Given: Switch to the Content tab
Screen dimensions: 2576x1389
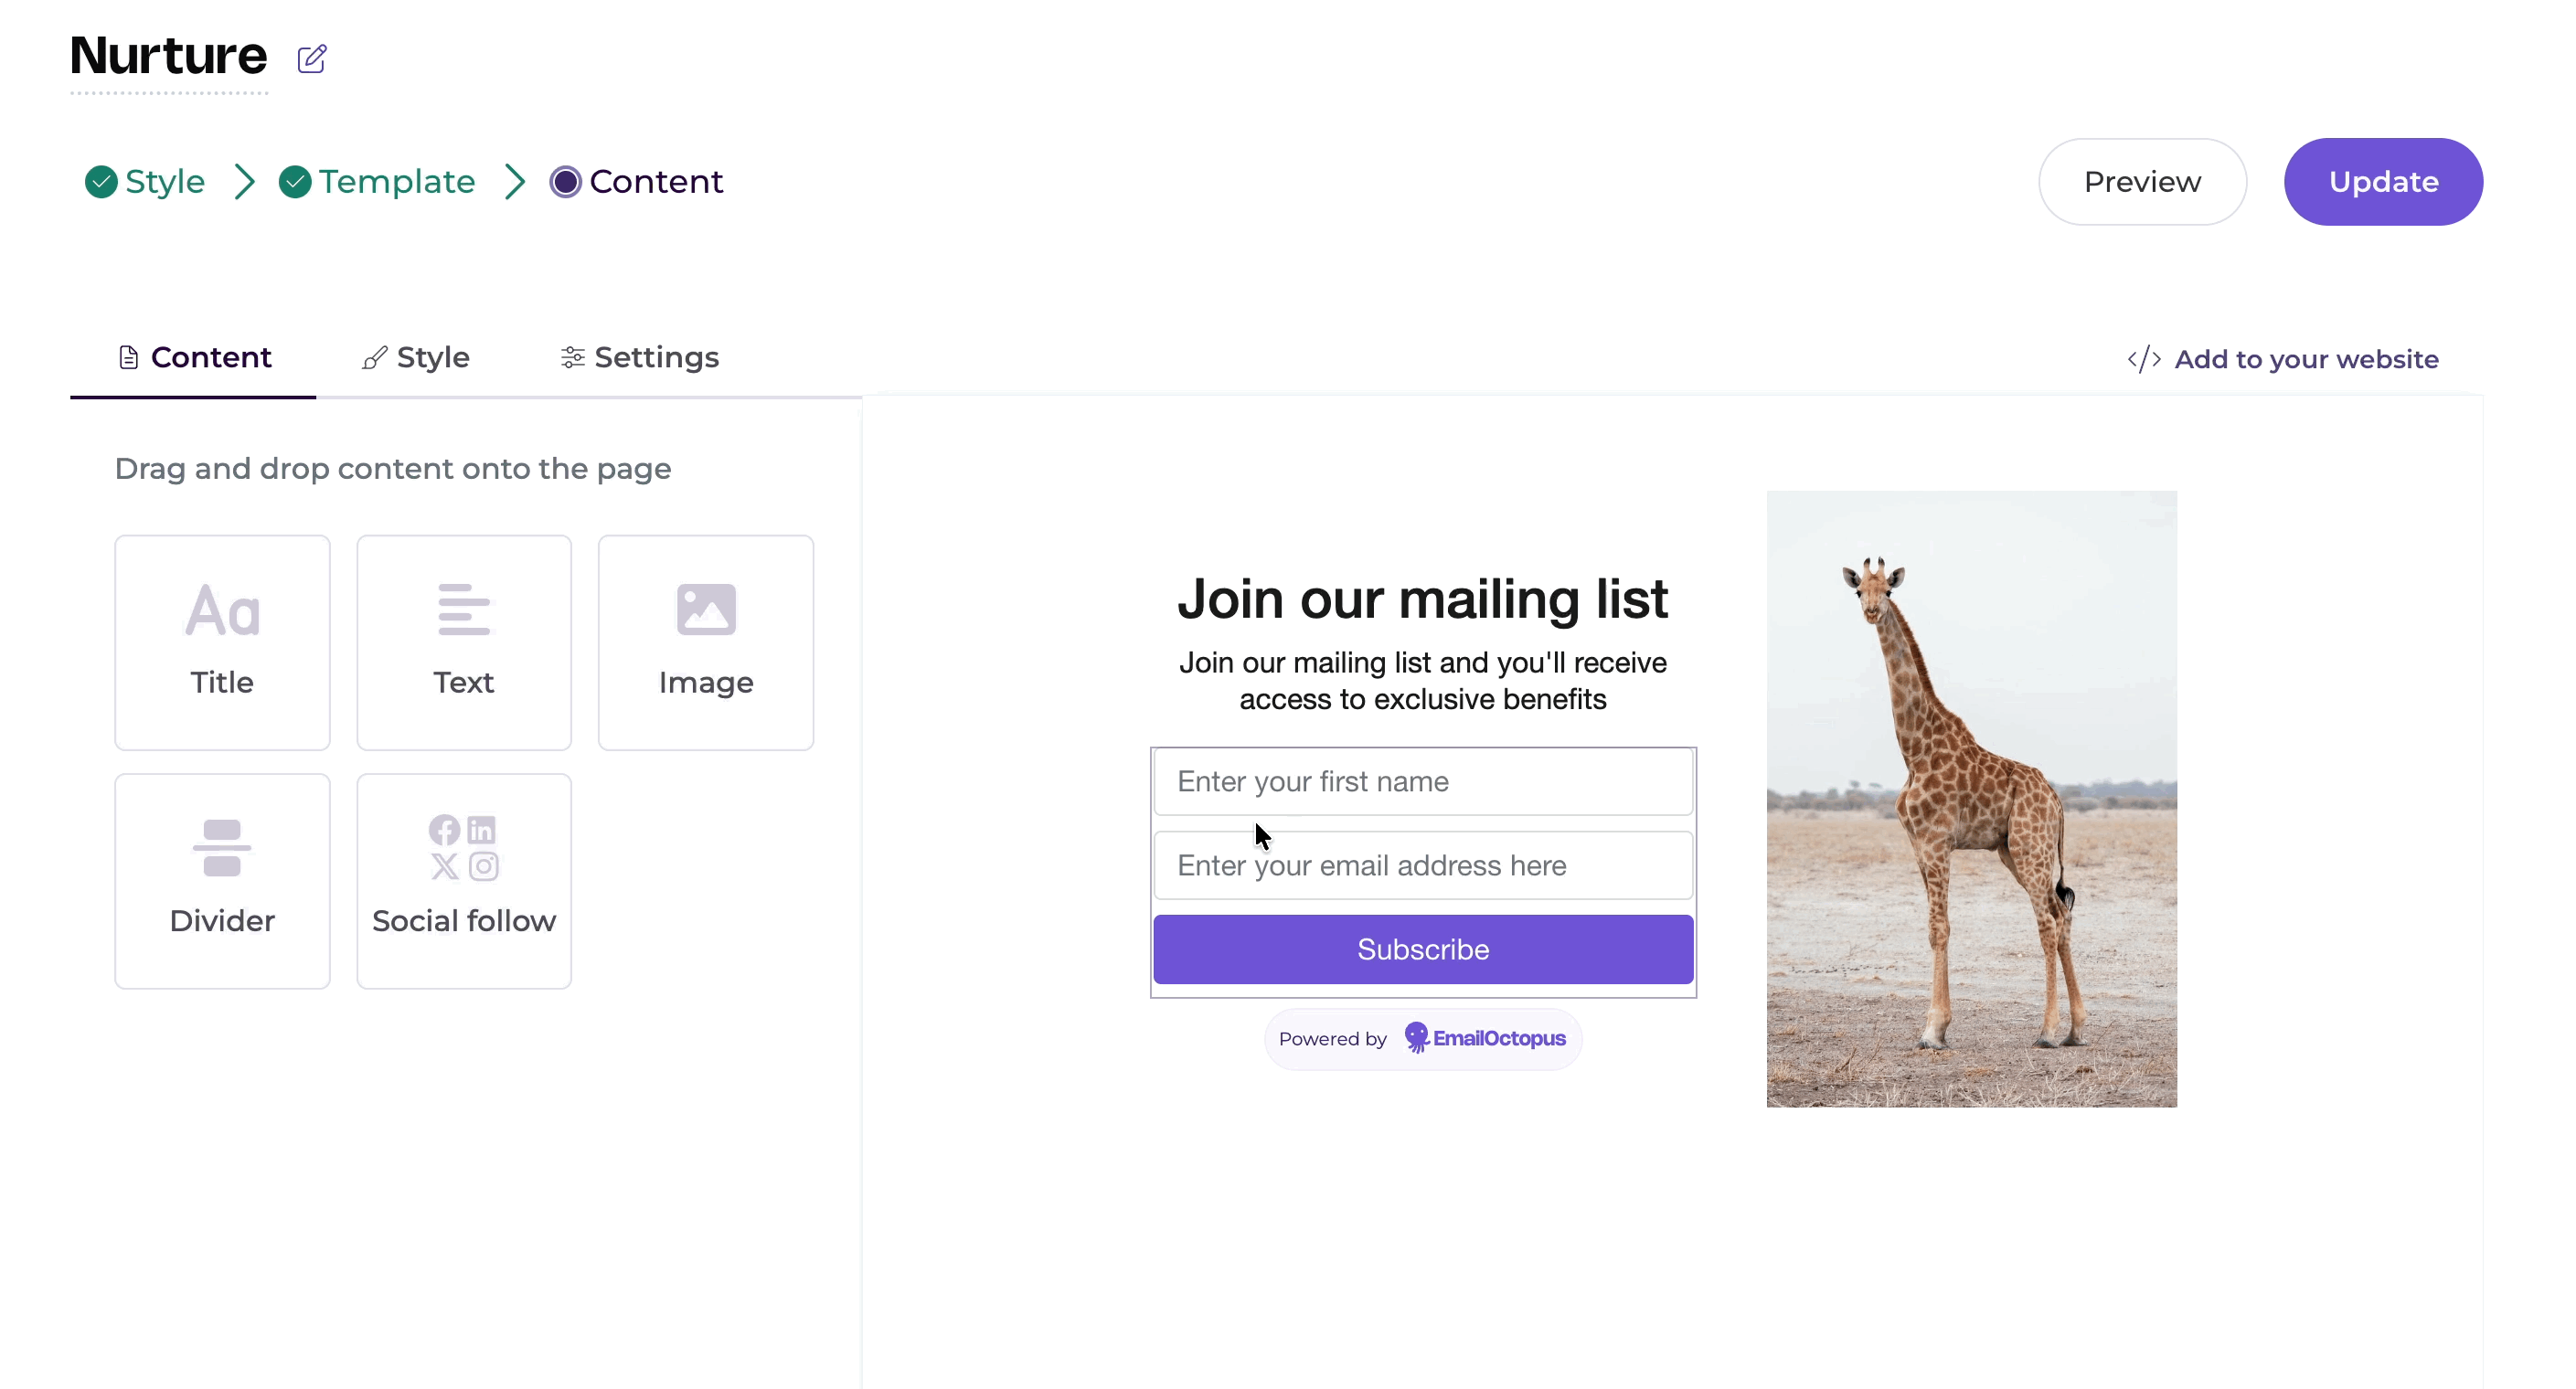Looking at the screenshot, I should (x=194, y=357).
